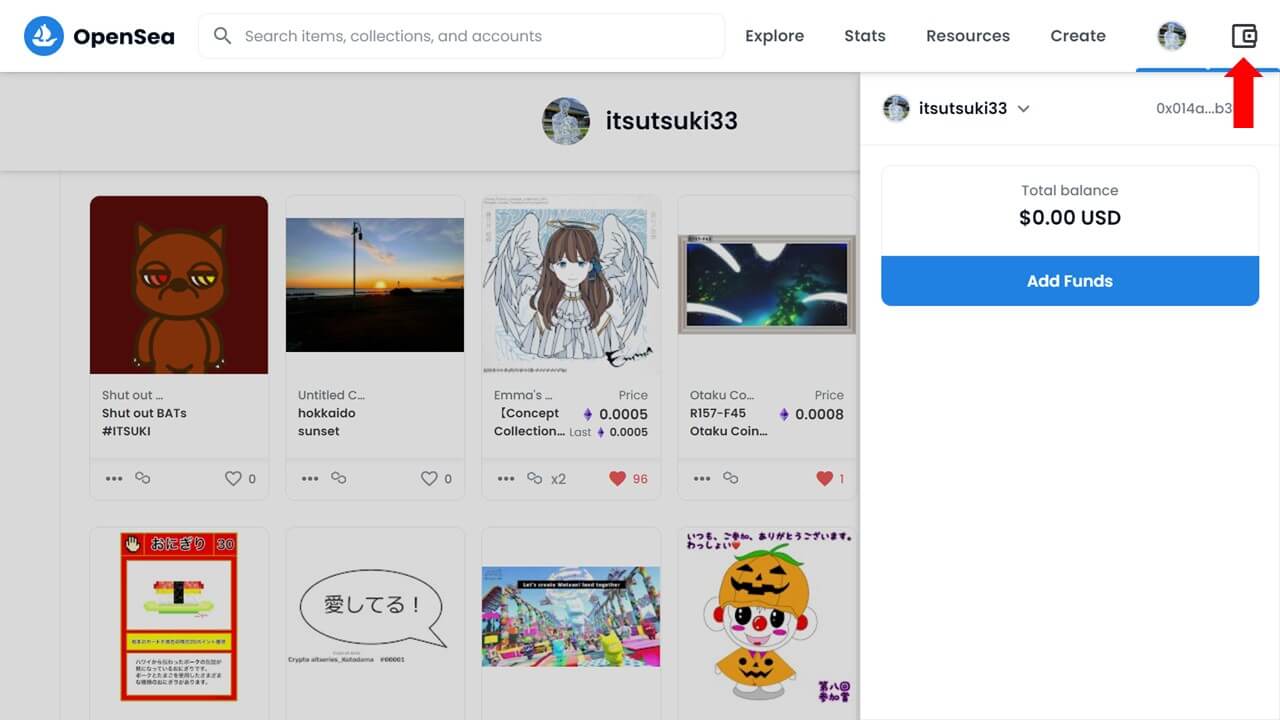
Task: Click the link icon on hokkaido sunset card
Action: tap(339, 479)
